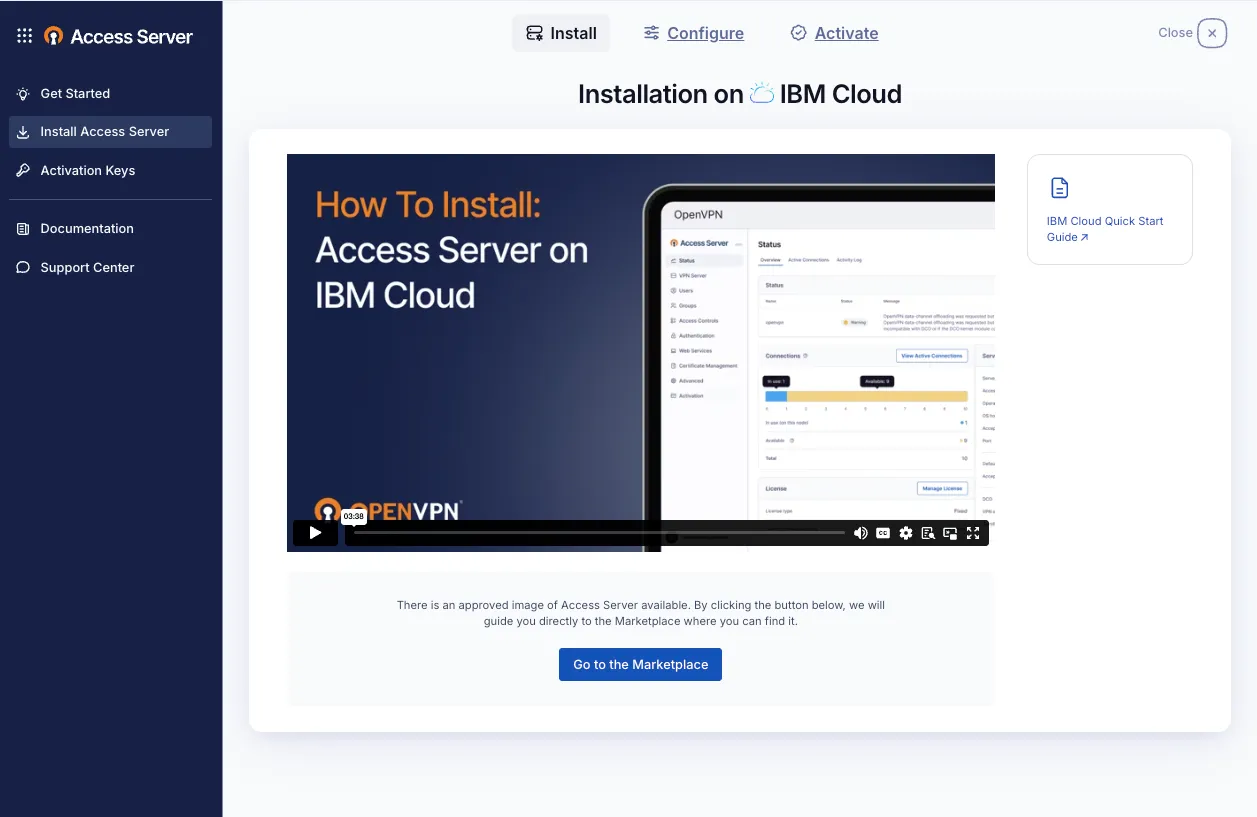
Task: Switch to the Configure step tab
Action: tap(694, 33)
